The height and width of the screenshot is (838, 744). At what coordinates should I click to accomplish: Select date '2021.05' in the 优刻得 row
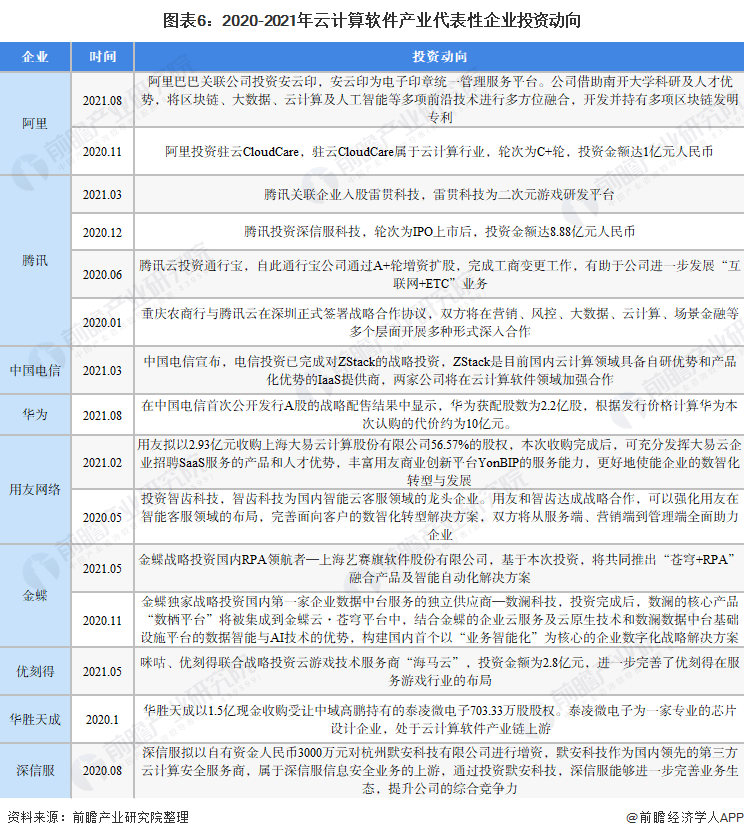[102, 671]
